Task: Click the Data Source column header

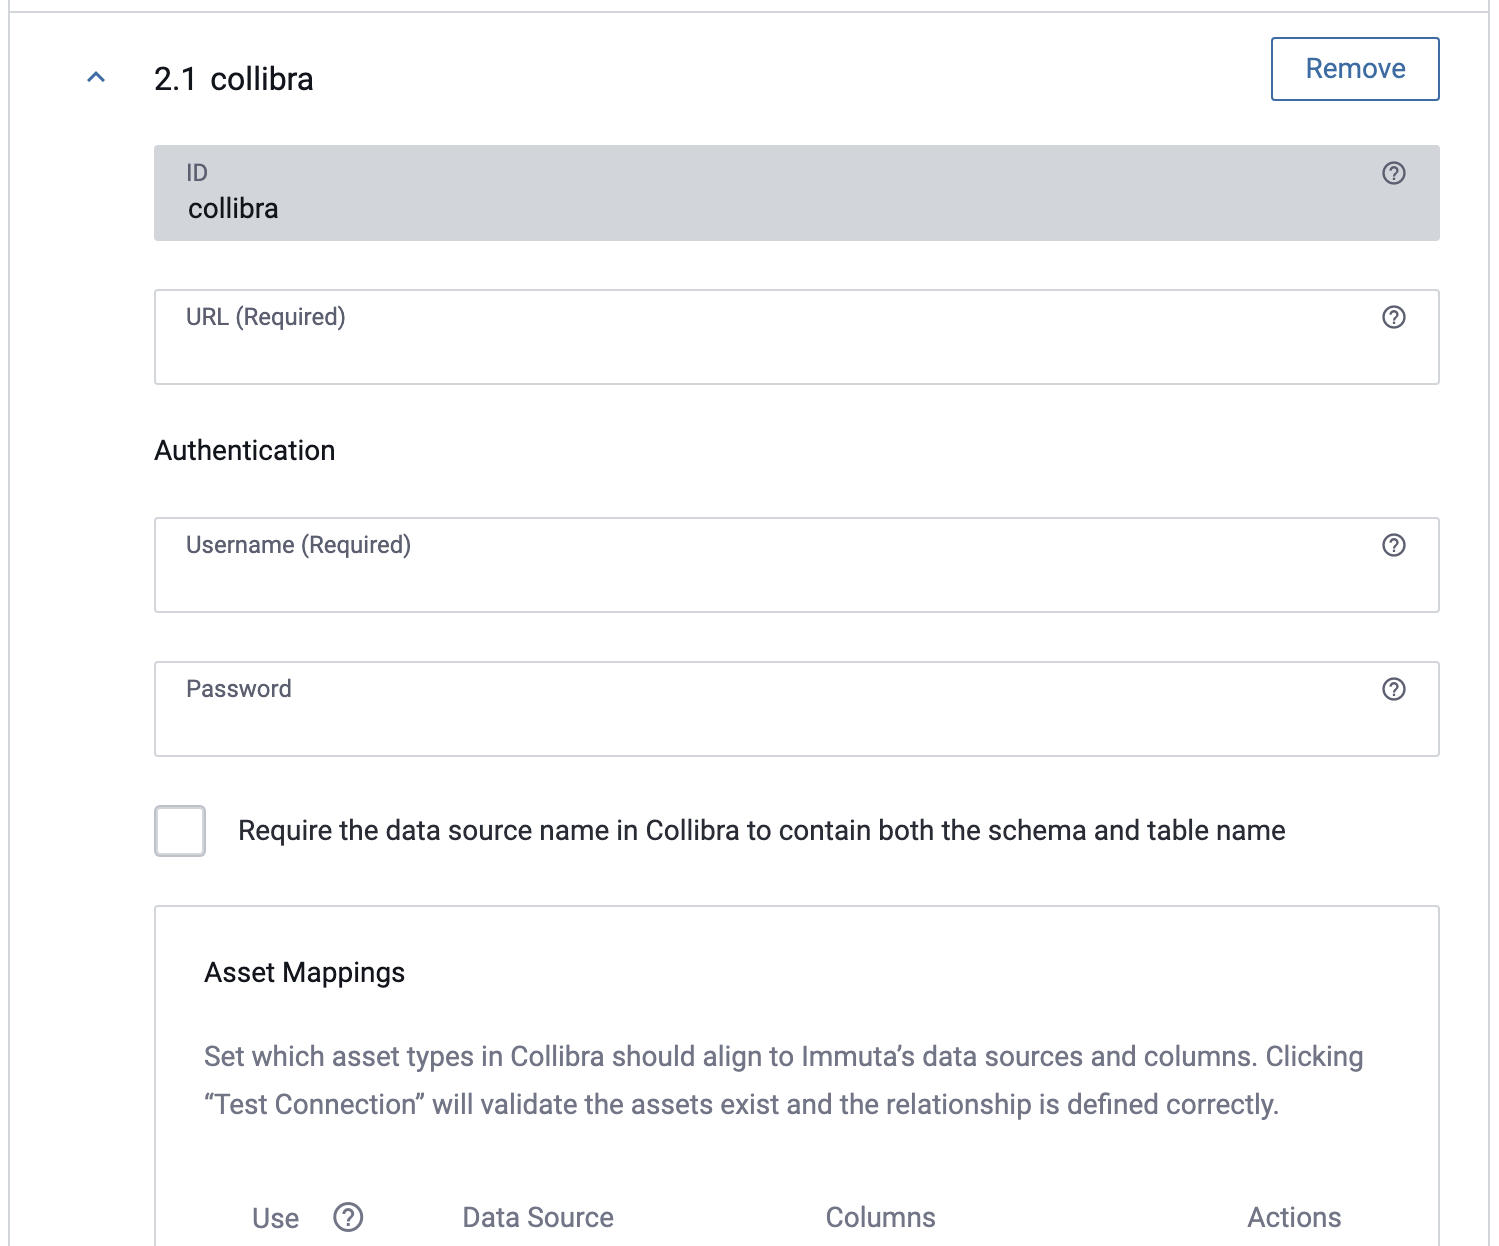Action: 538,1217
